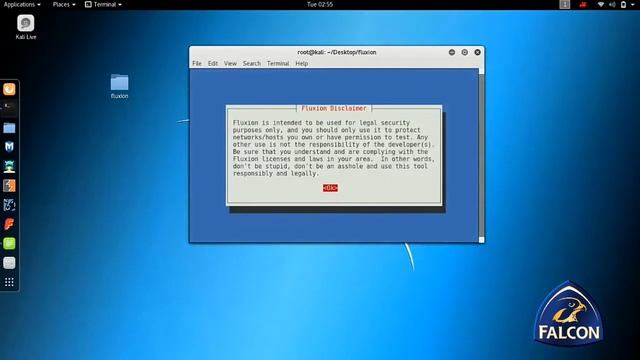Open the terminal icon in the dock
Image resolution: width=640 pixels, height=360 pixels.
point(9,108)
